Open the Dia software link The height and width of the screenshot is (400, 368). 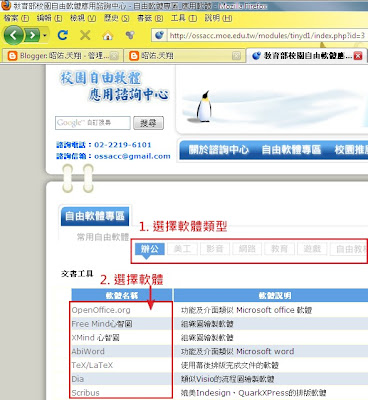pyautogui.click(x=78, y=379)
